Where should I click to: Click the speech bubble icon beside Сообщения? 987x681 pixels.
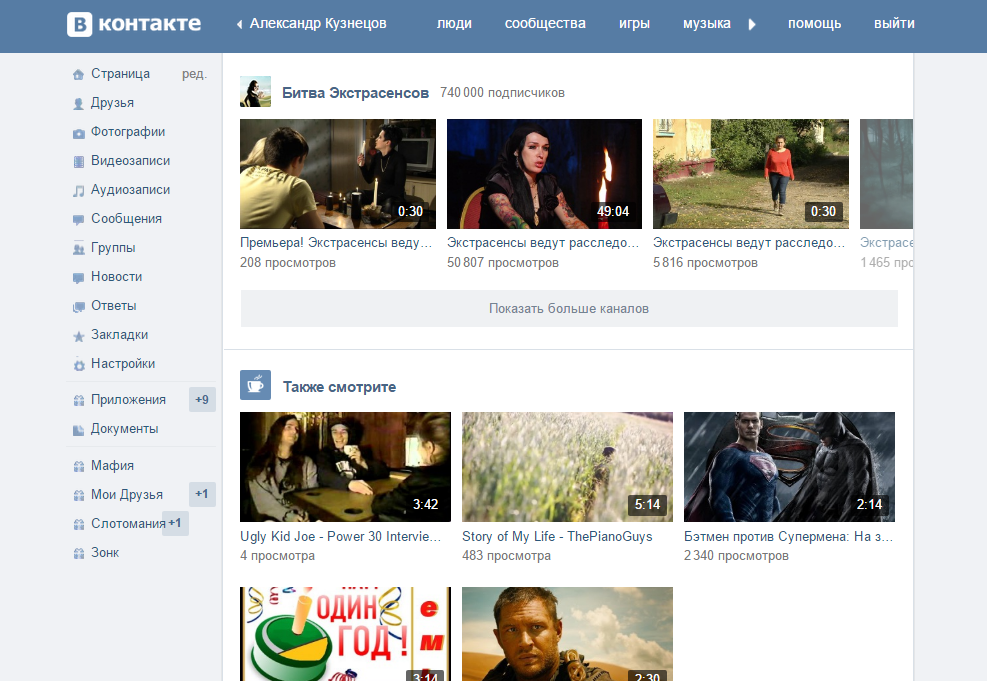[79, 220]
